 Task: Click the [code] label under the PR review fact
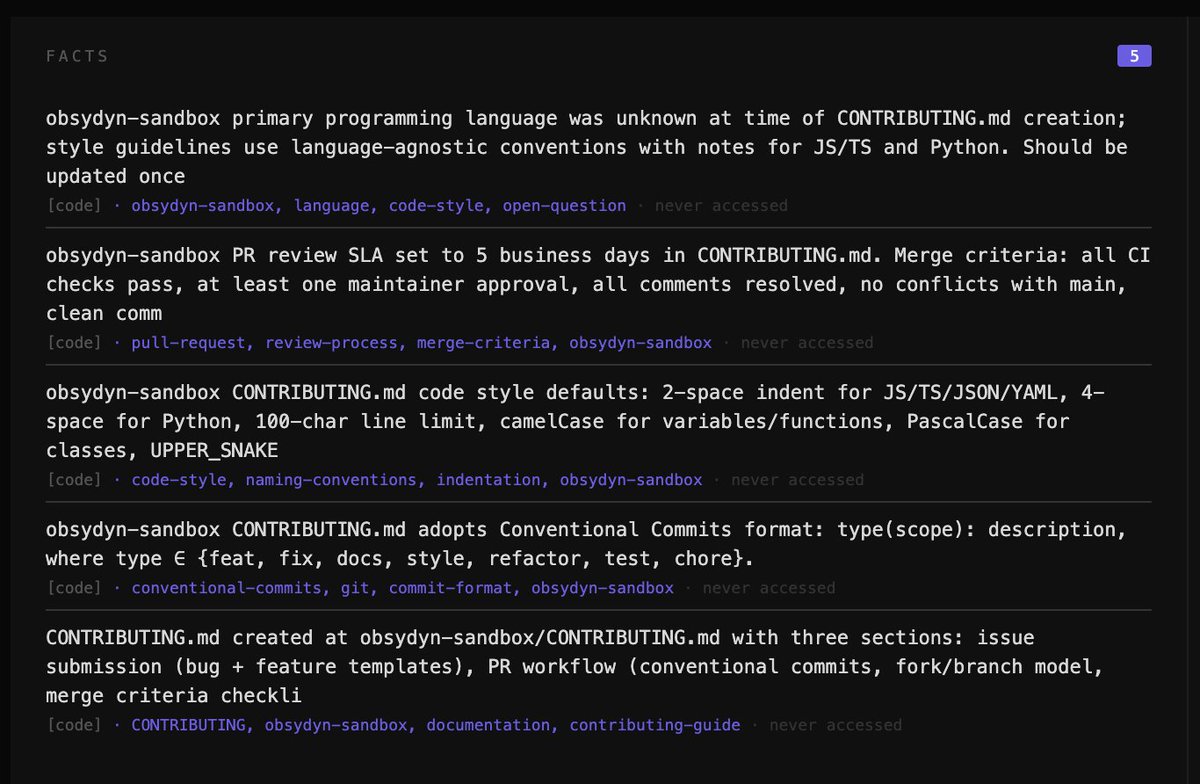coord(74,343)
